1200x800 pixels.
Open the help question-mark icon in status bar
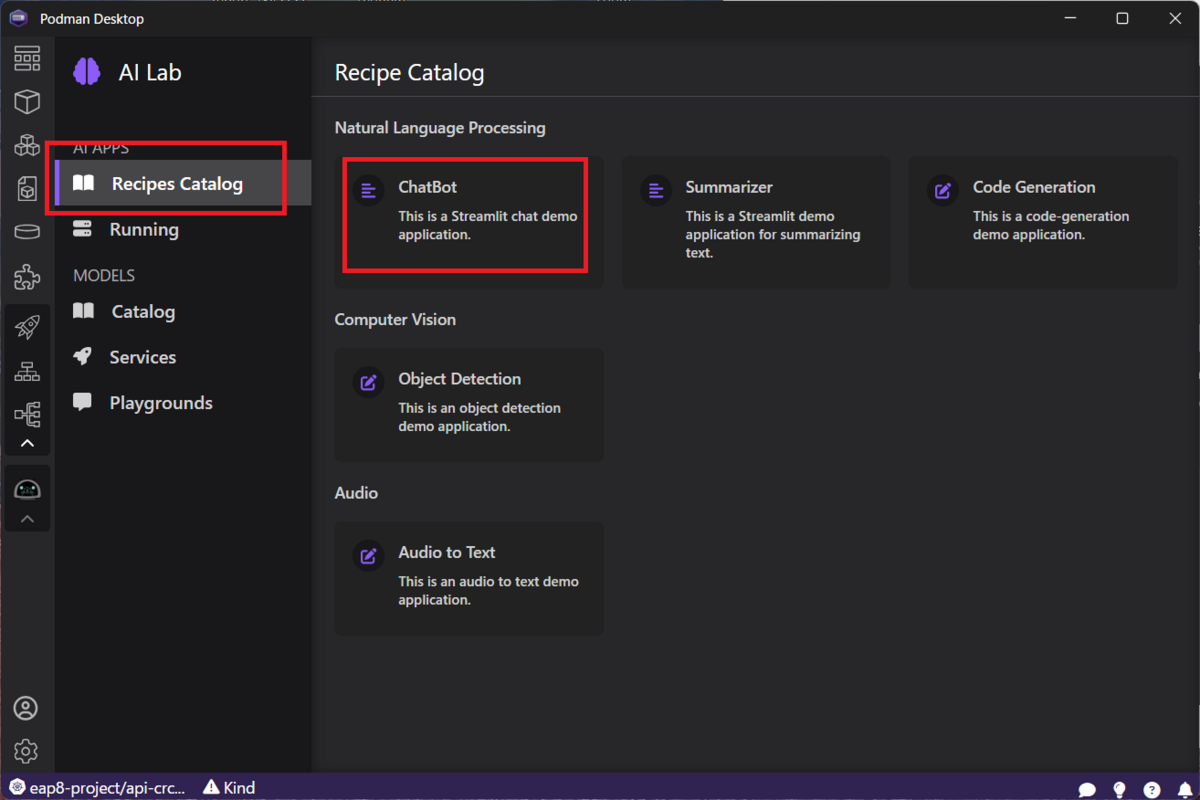(1152, 789)
